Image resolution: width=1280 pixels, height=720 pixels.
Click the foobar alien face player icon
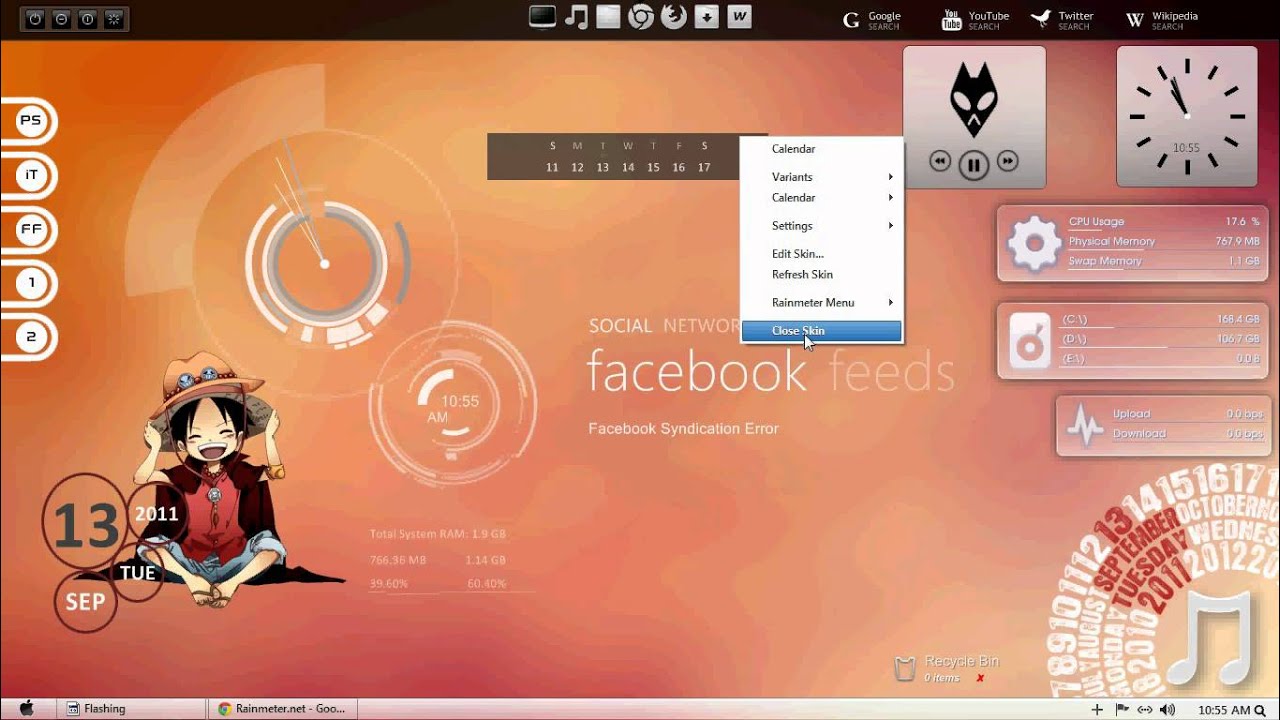click(x=974, y=100)
